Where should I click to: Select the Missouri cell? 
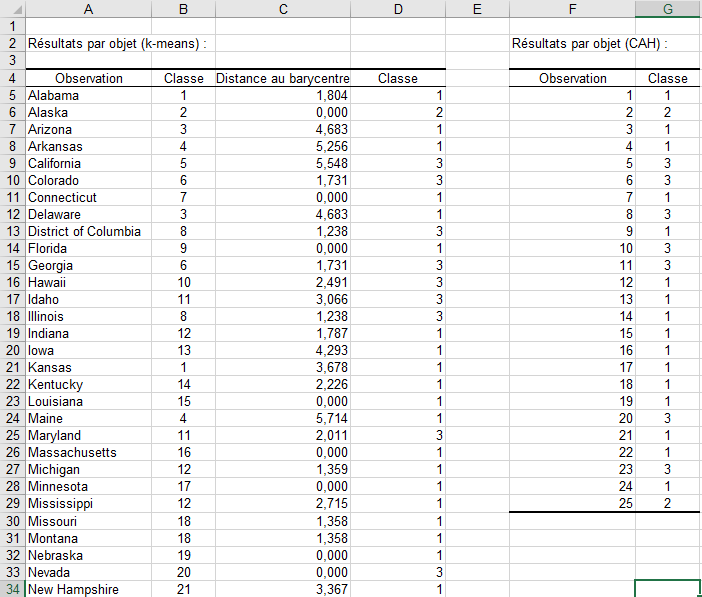[89, 521]
